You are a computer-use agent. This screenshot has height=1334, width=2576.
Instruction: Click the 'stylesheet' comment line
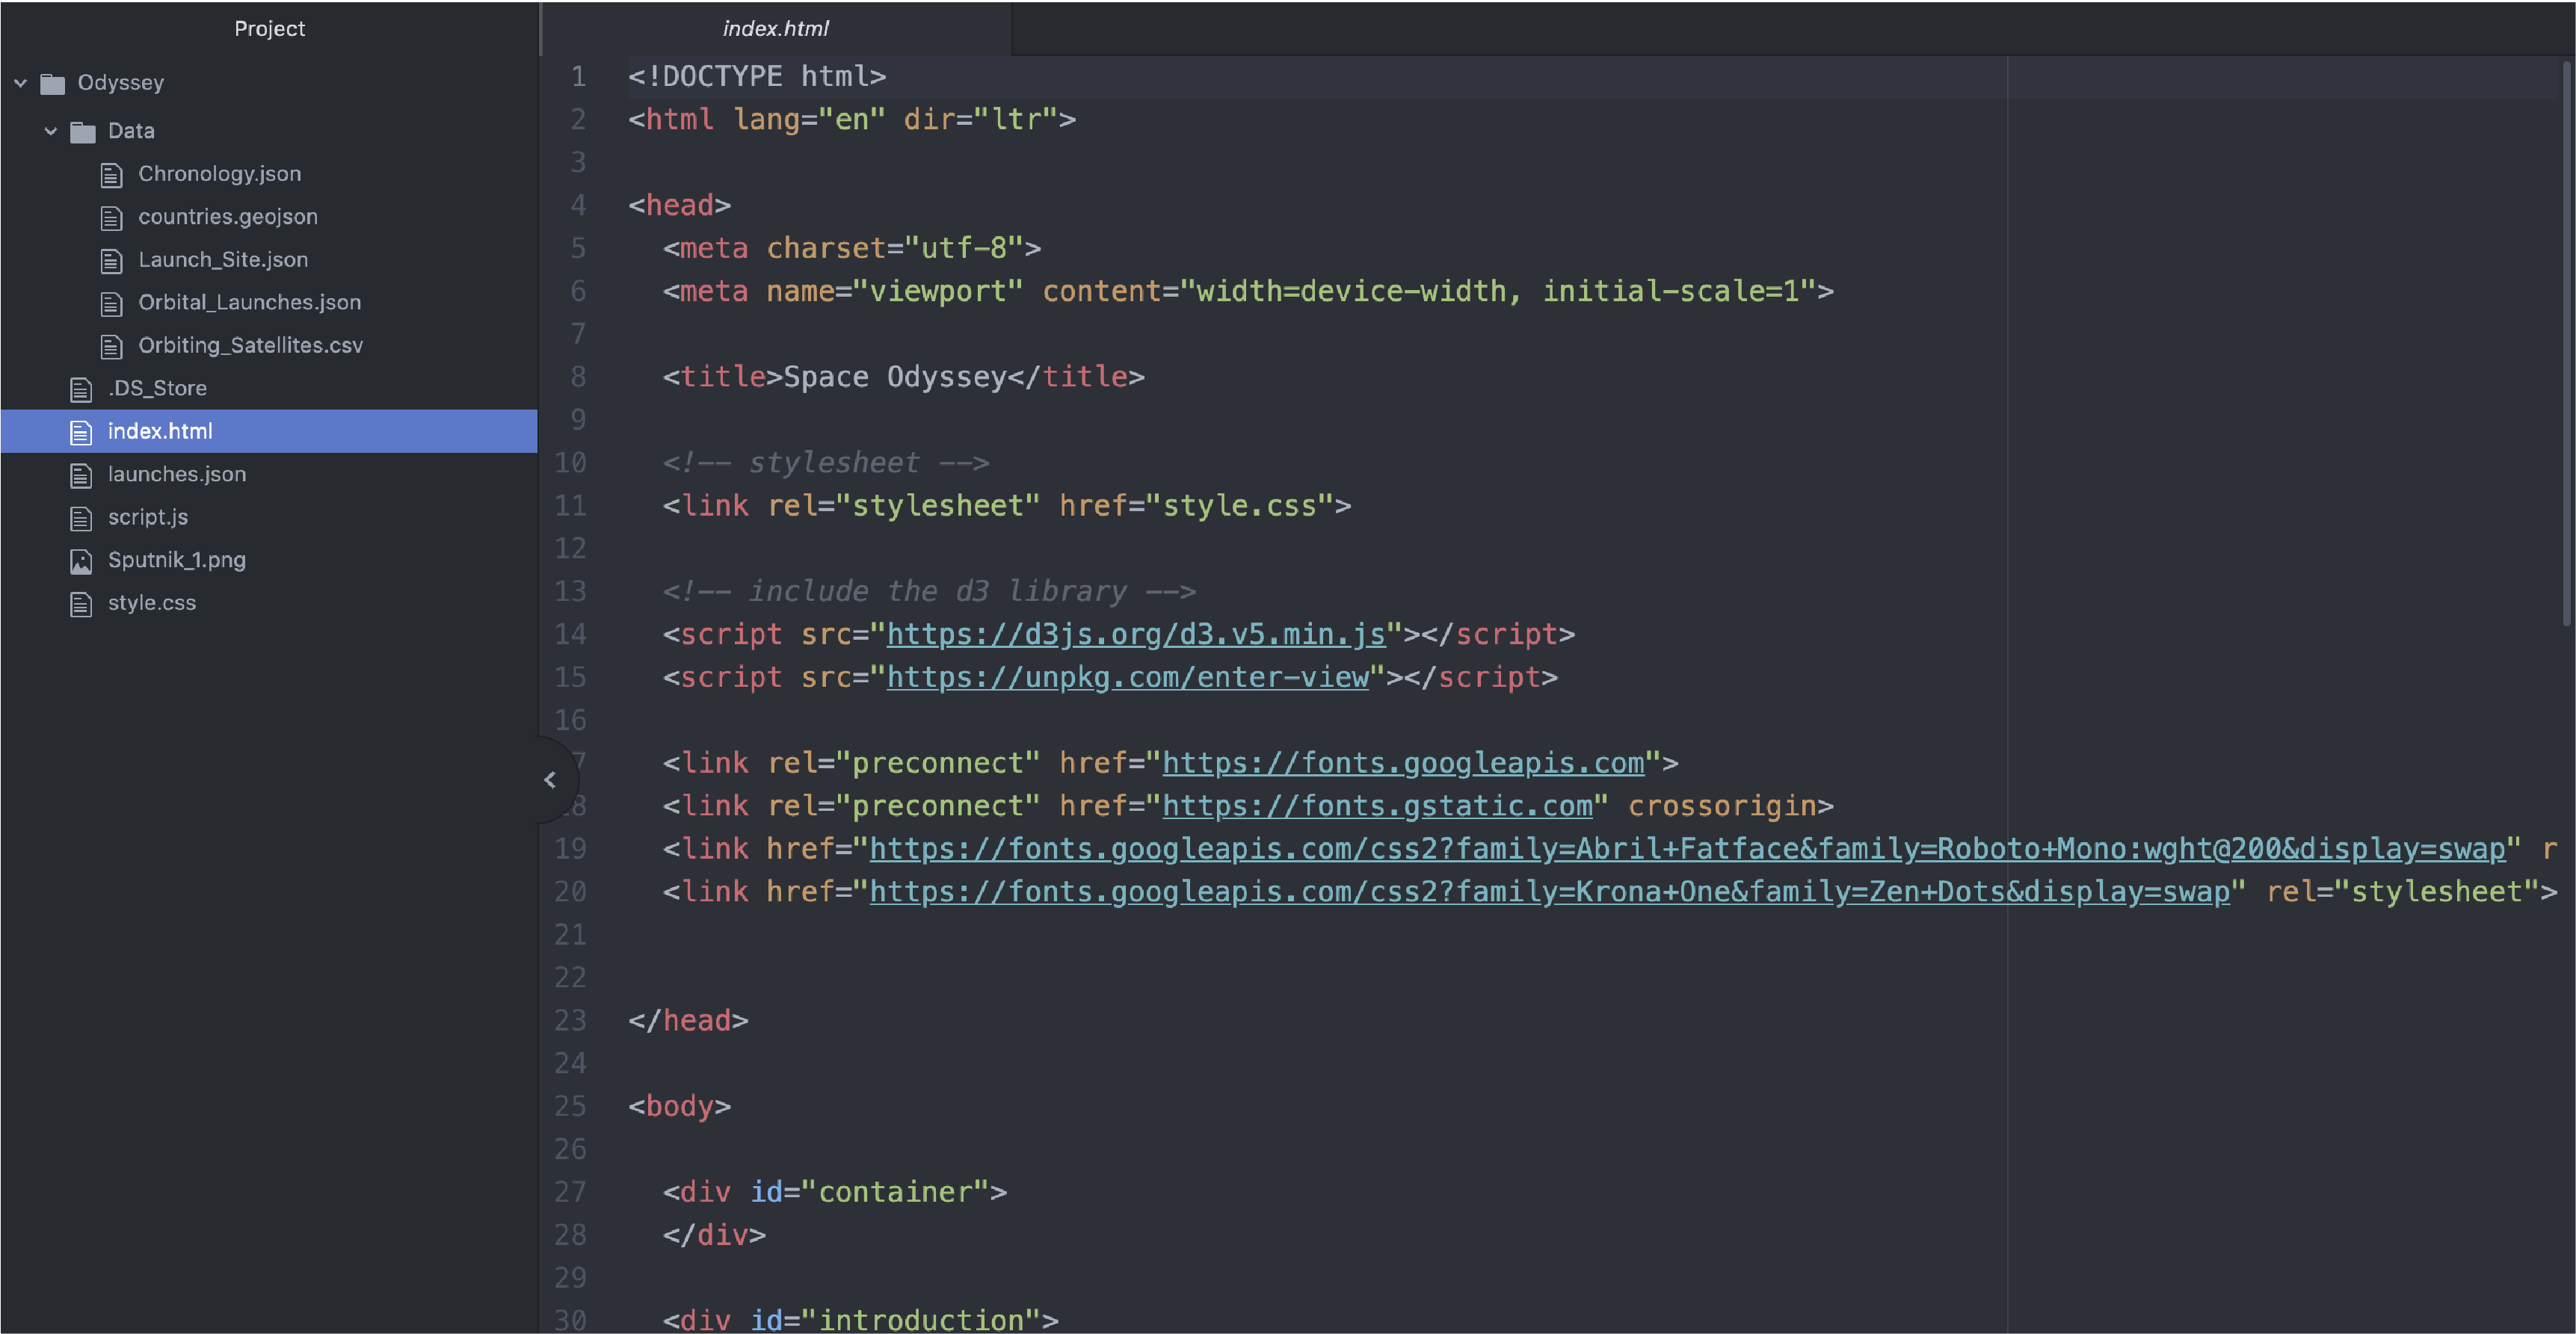(826, 463)
